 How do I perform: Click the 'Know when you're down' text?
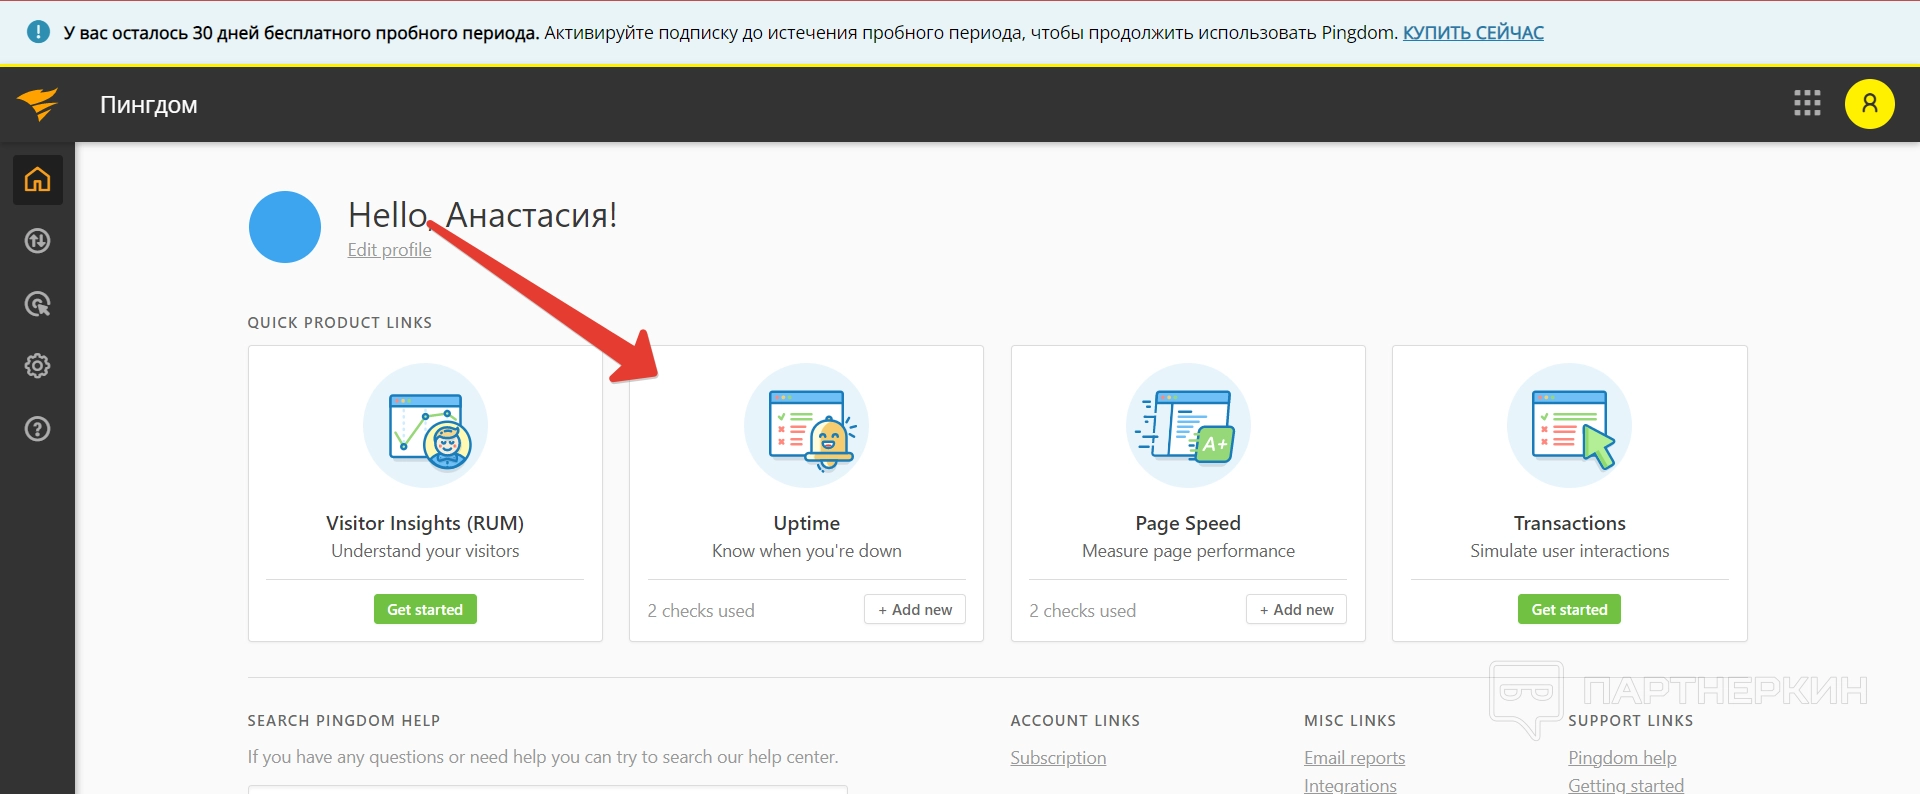point(806,551)
